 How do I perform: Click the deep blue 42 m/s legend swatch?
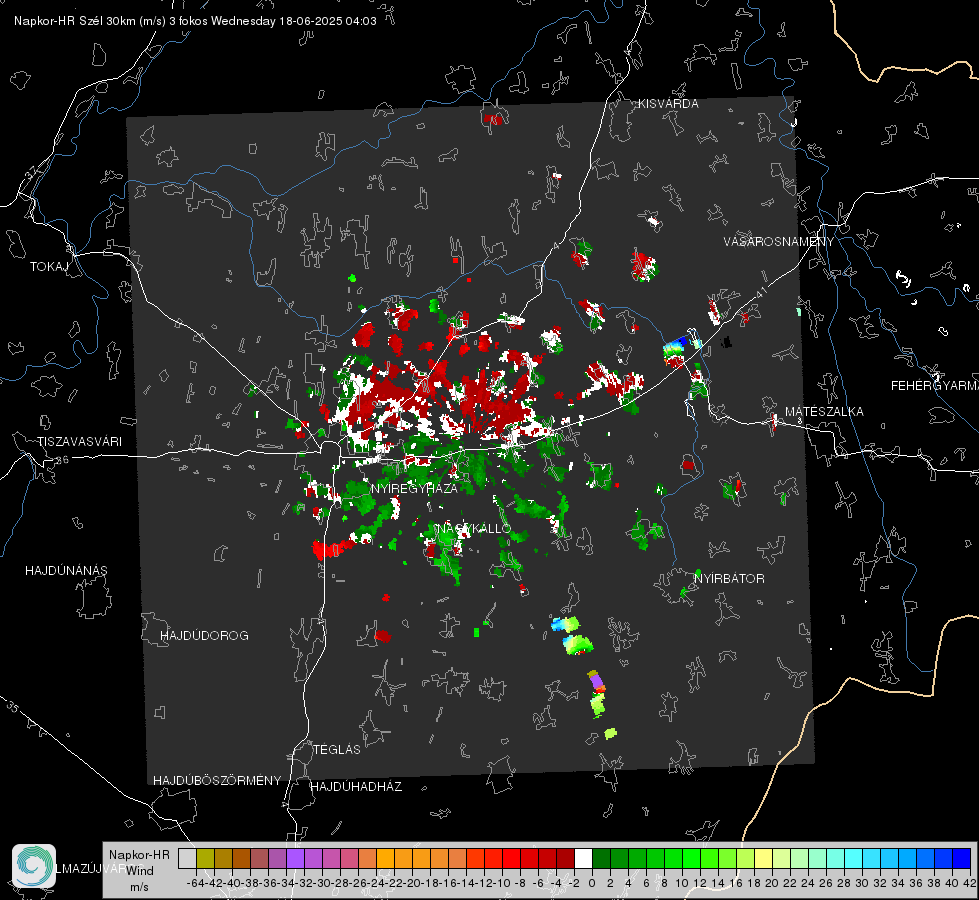[962, 859]
